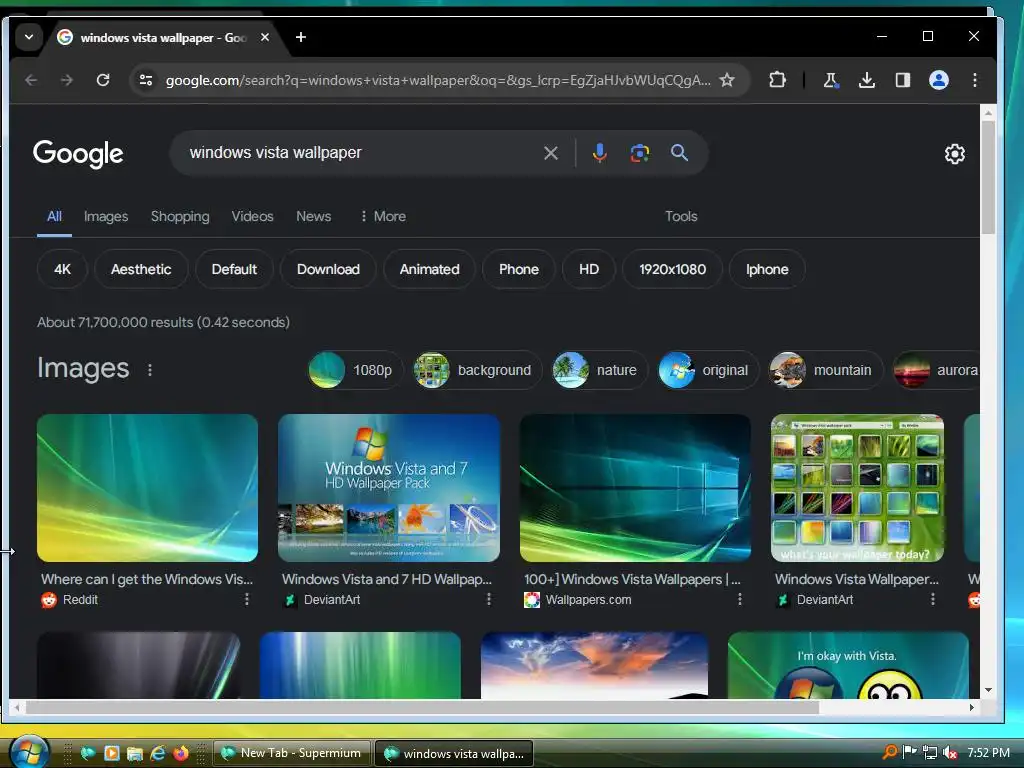Search by image with Lens icon

click(639, 153)
